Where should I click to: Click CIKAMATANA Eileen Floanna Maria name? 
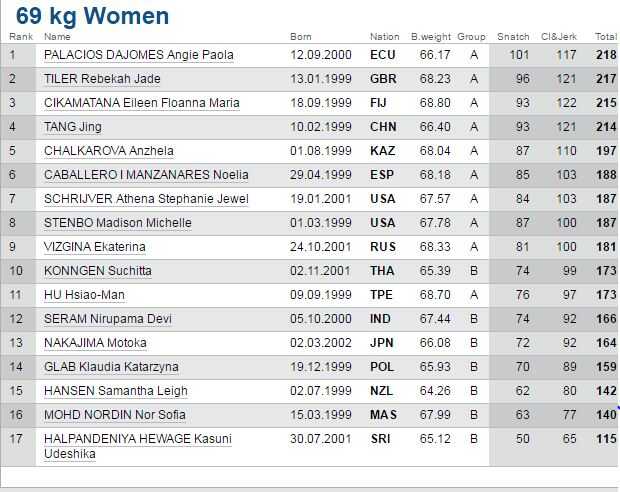pos(142,103)
